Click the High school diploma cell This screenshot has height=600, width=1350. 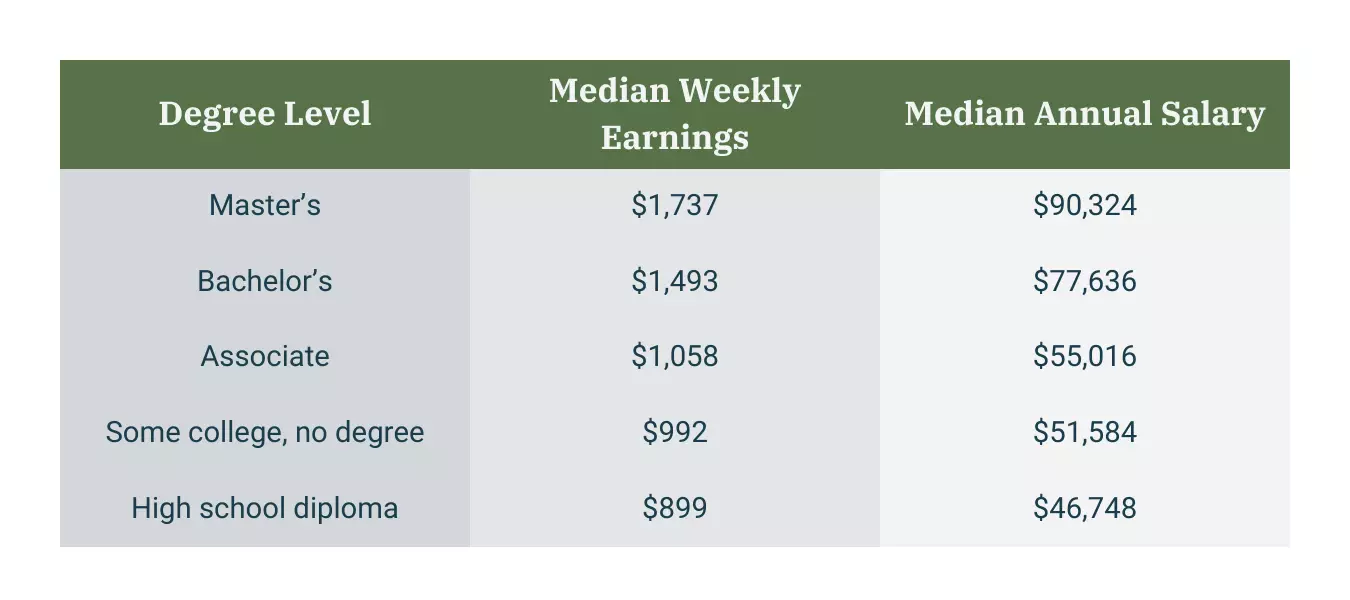click(265, 508)
